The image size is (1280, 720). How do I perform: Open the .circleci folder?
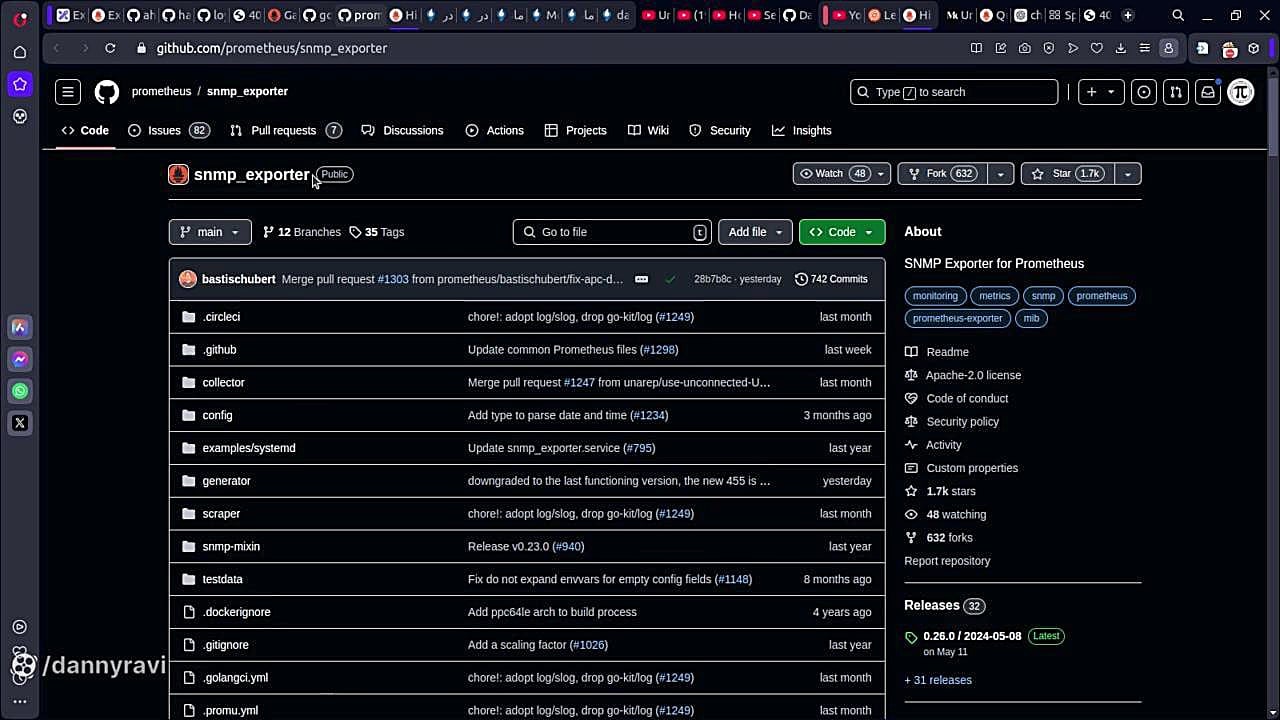click(x=221, y=317)
